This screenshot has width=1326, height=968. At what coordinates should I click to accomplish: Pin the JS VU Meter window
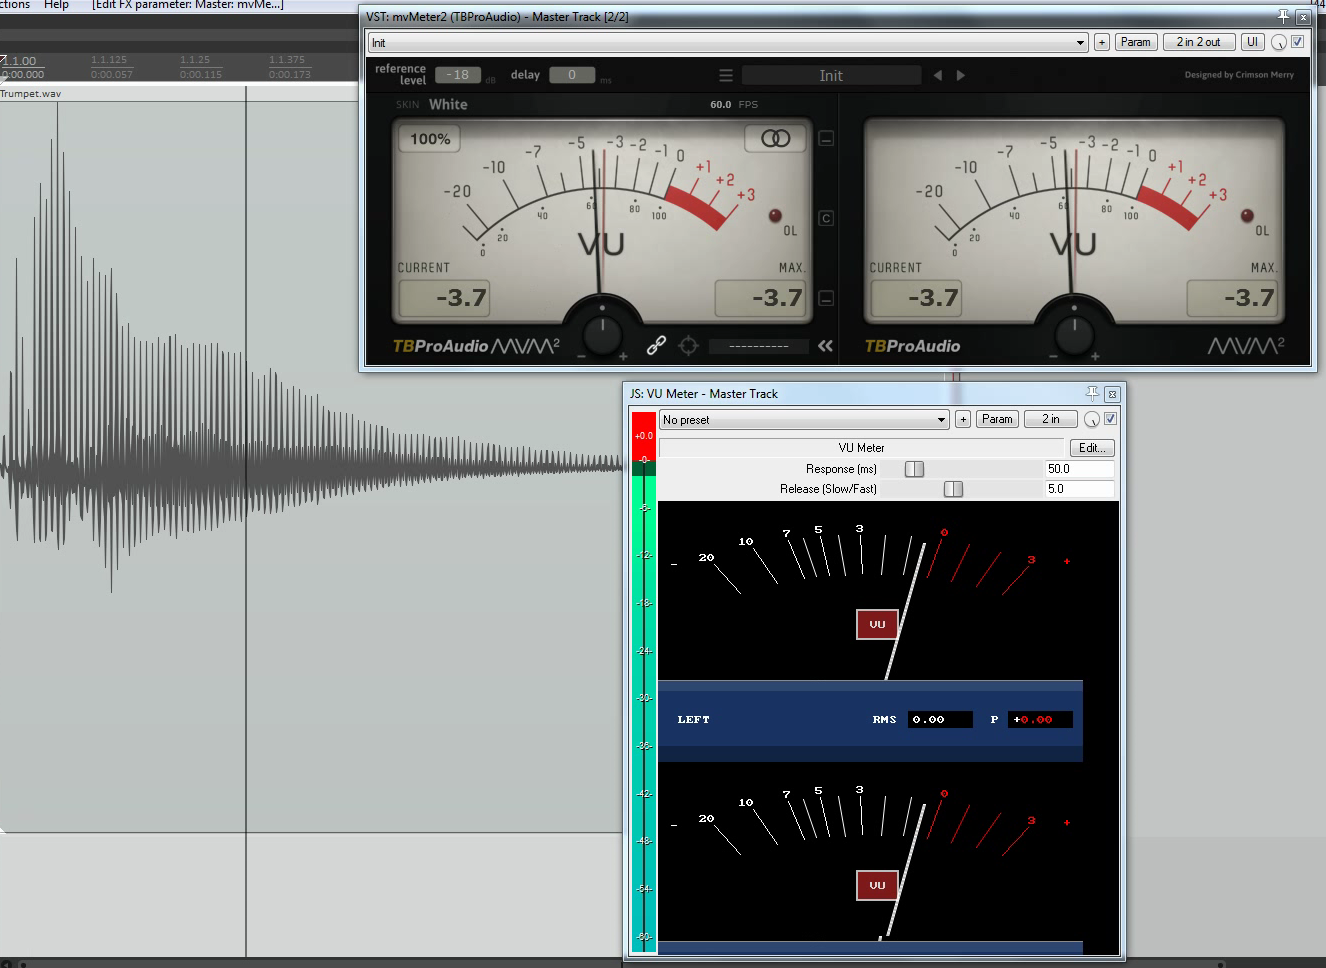click(1092, 393)
